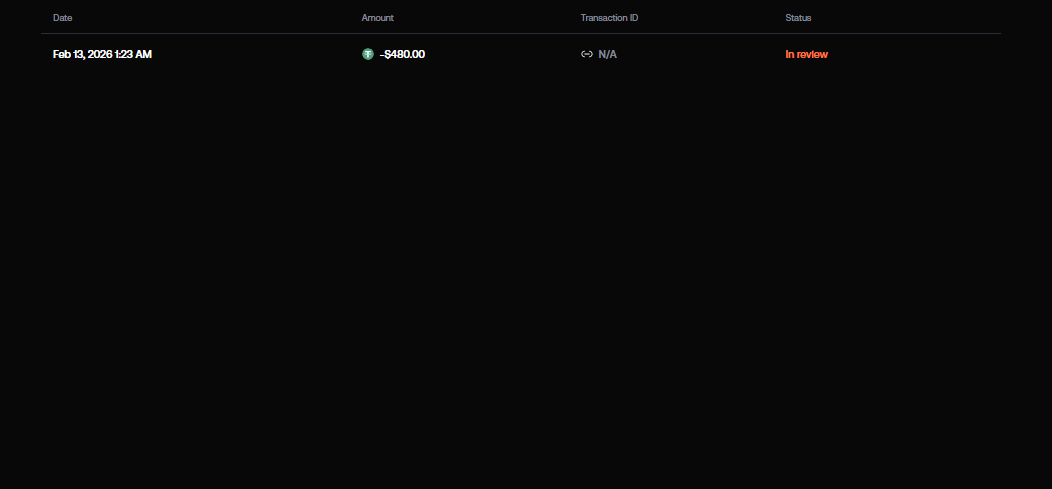The height and width of the screenshot is (489, 1052).
Task: Click the minus sign before $480.00
Action: pyautogui.click(x=382, y=54)
